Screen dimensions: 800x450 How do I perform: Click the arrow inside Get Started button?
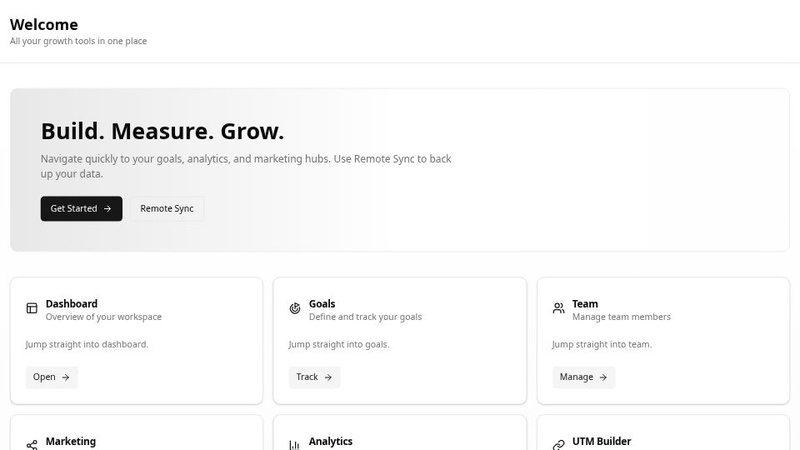pyautogui.click(x=107, y=209)
